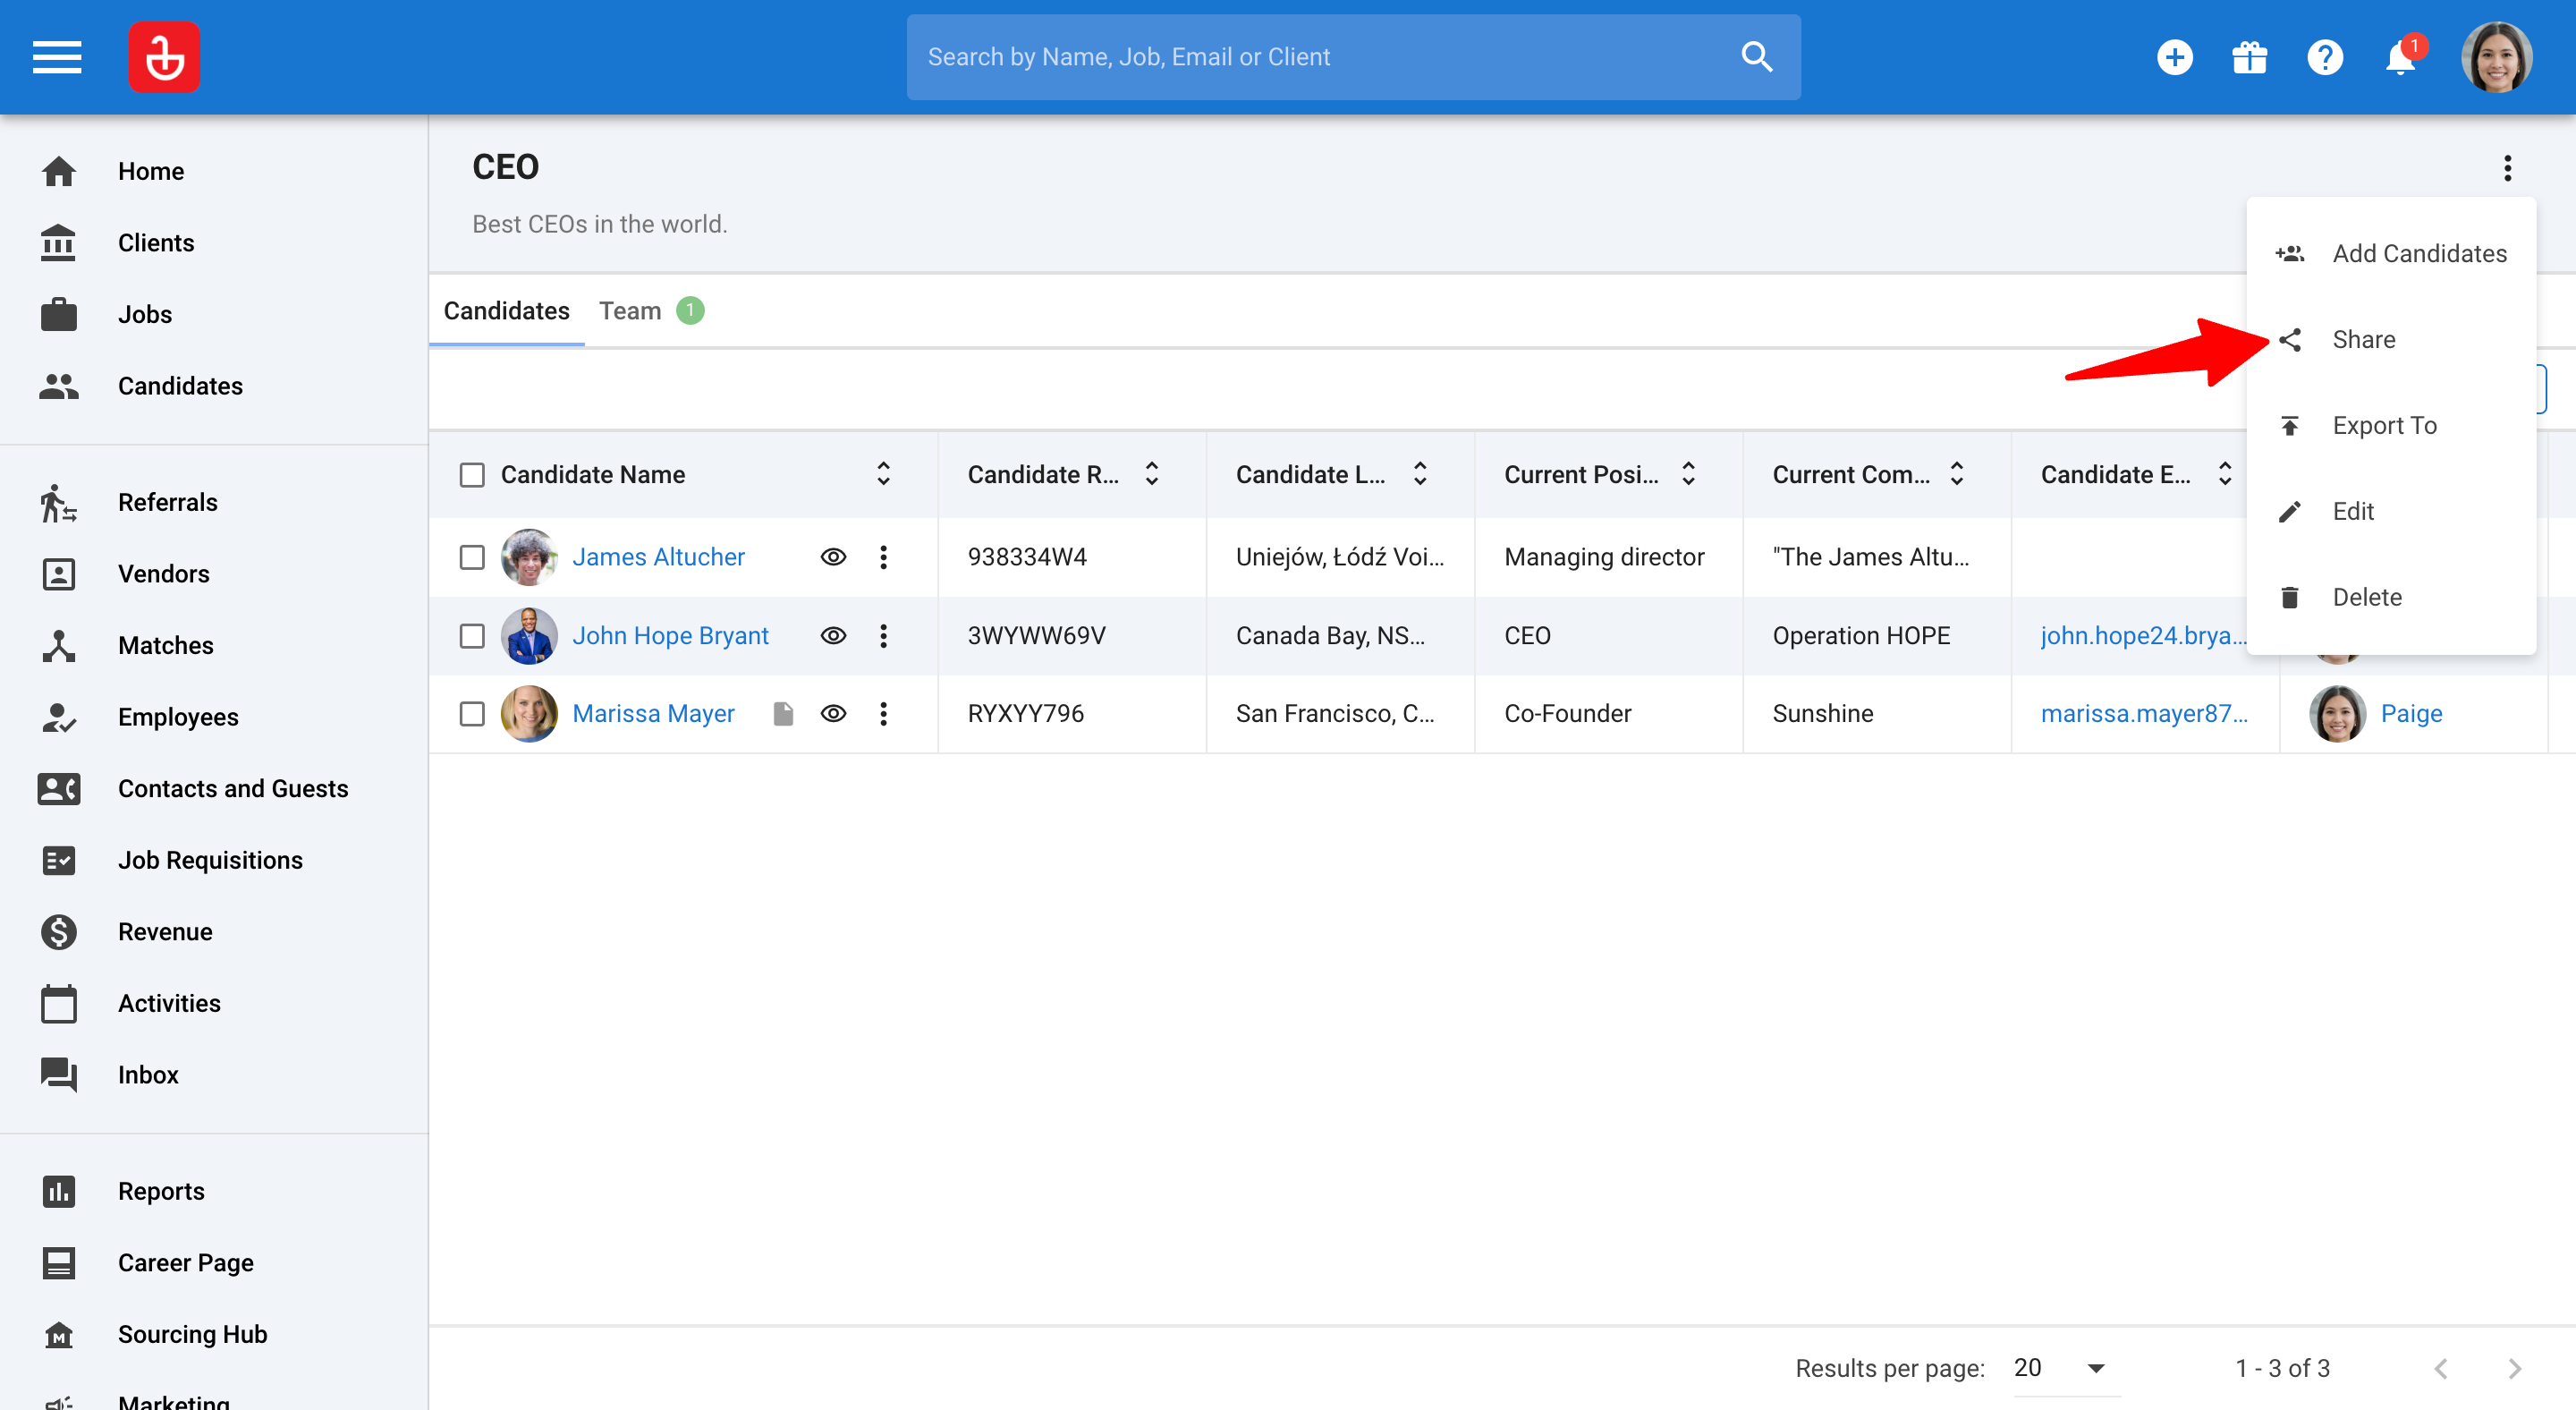The image size is (2576, 1410).
Task: Check James Altucher's row checkbox
Action: click(x=472, y=557)
